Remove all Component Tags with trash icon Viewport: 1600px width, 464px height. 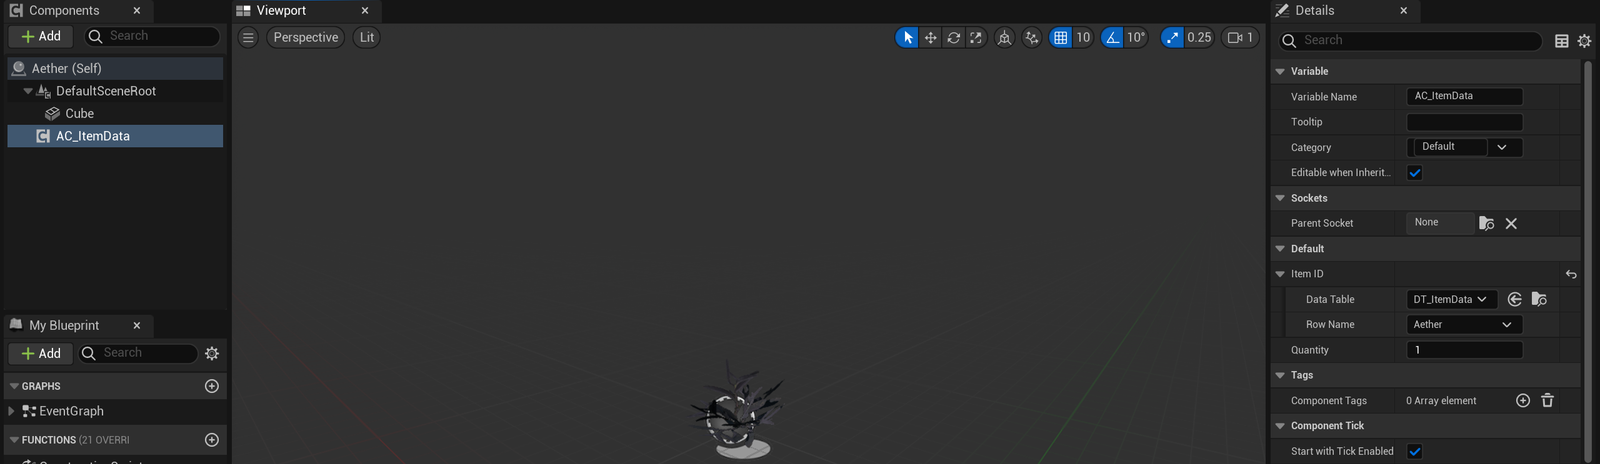click(x=1547, y=401)
